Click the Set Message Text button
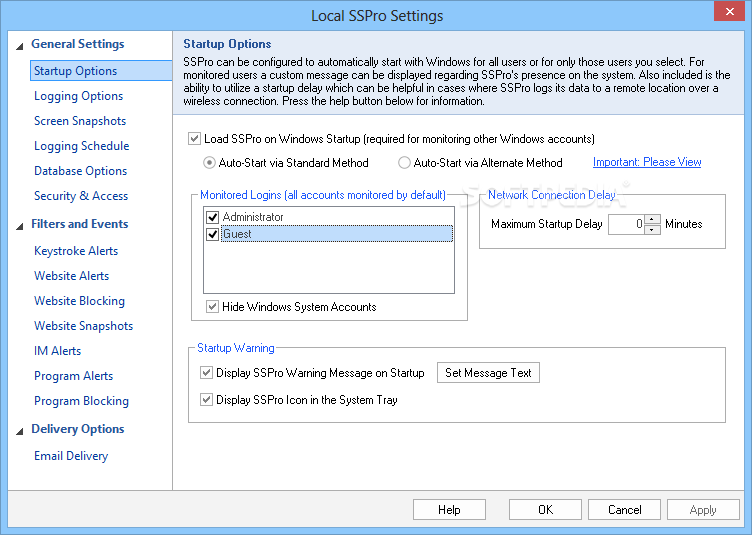 (x=488, y=372)
